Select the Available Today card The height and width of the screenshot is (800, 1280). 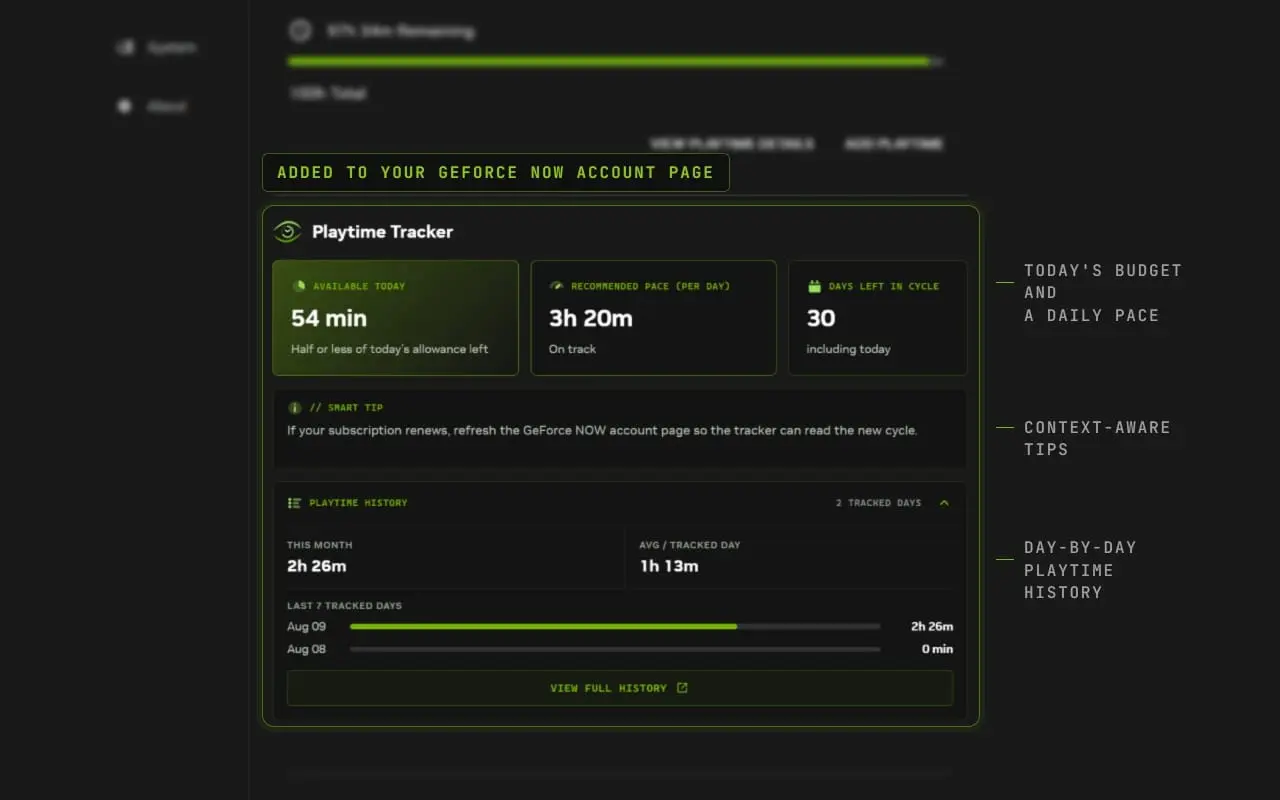pyautogui.click(x=395, y=318)
